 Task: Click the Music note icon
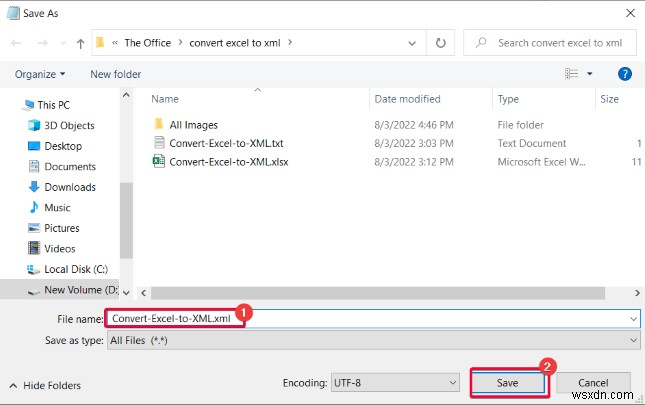[34, 207]
